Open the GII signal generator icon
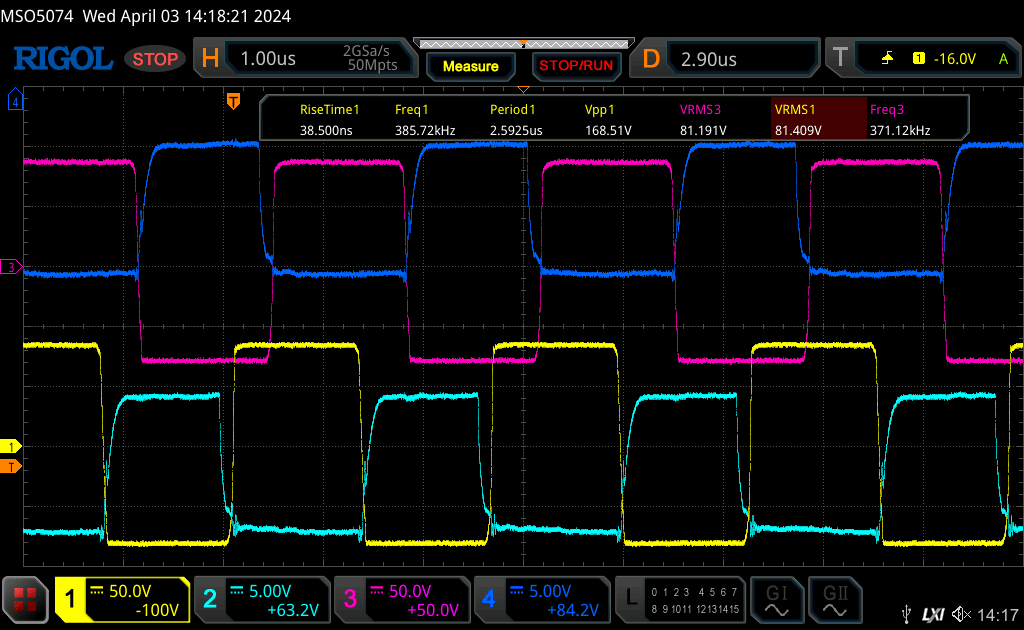This screenshot has width=1024, height=630. (x=835, y=601)
